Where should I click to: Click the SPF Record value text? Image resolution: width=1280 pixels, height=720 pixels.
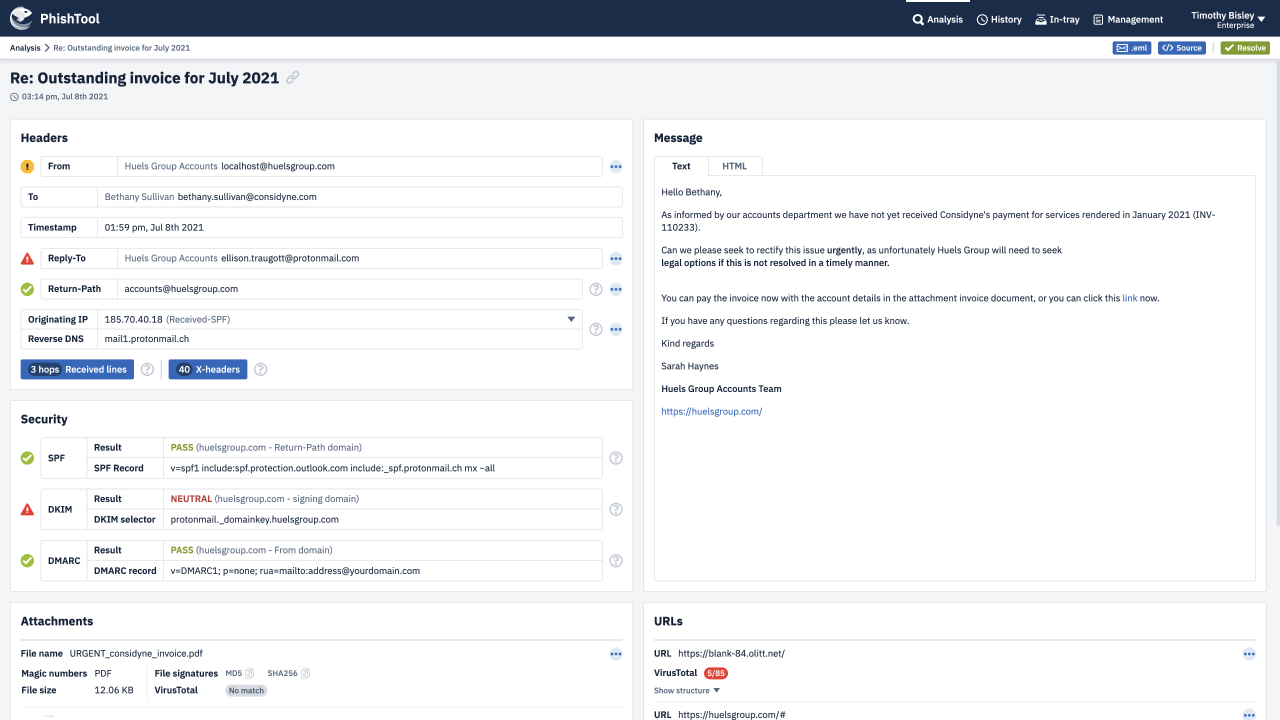click(x=333, y=468)
